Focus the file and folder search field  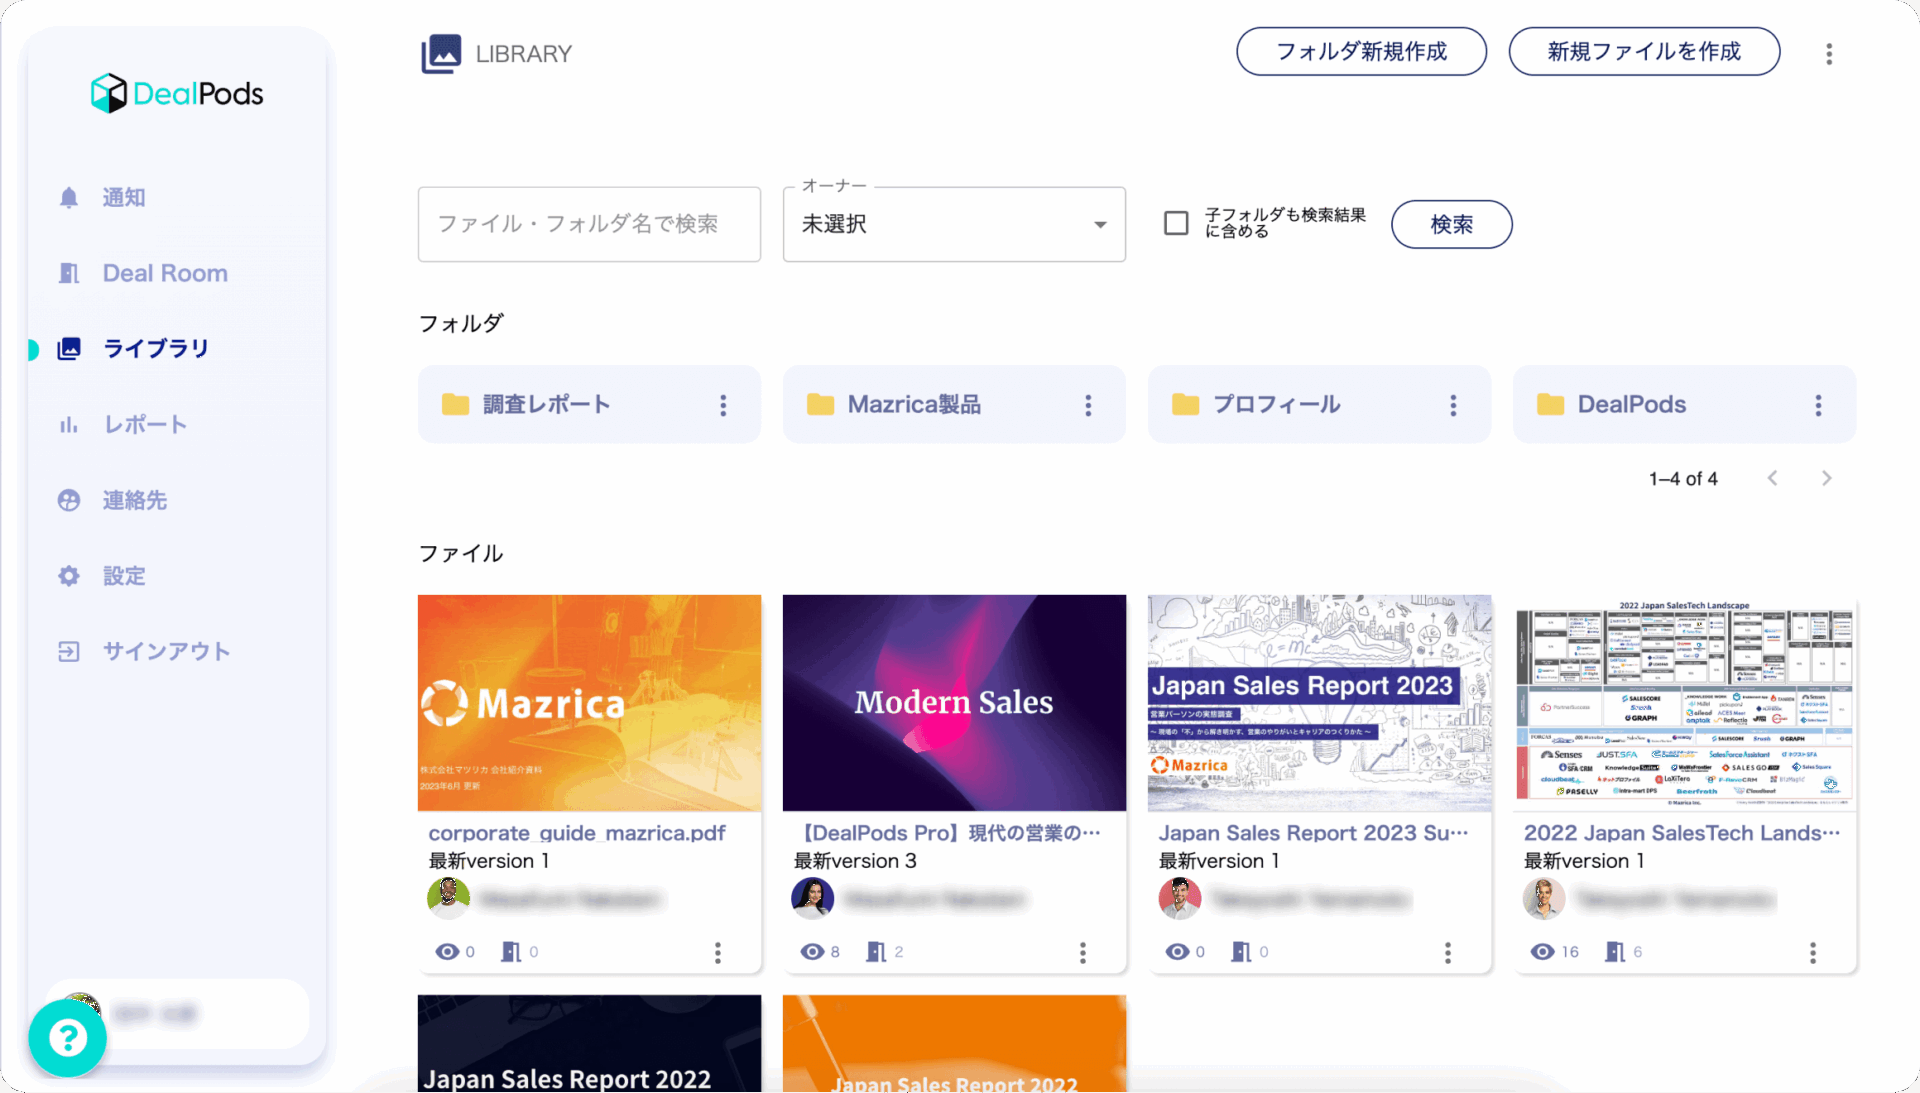click(589, 224)
